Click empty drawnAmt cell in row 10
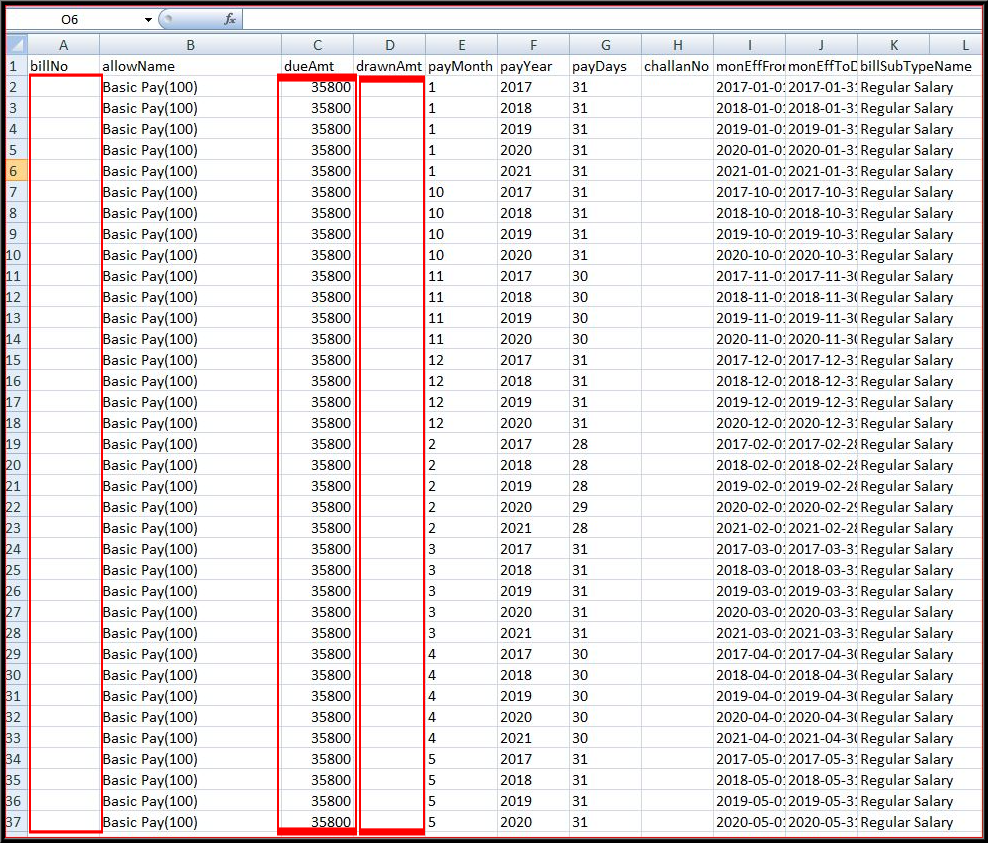Viewport: 988px width, 843px height. [389, 255]
